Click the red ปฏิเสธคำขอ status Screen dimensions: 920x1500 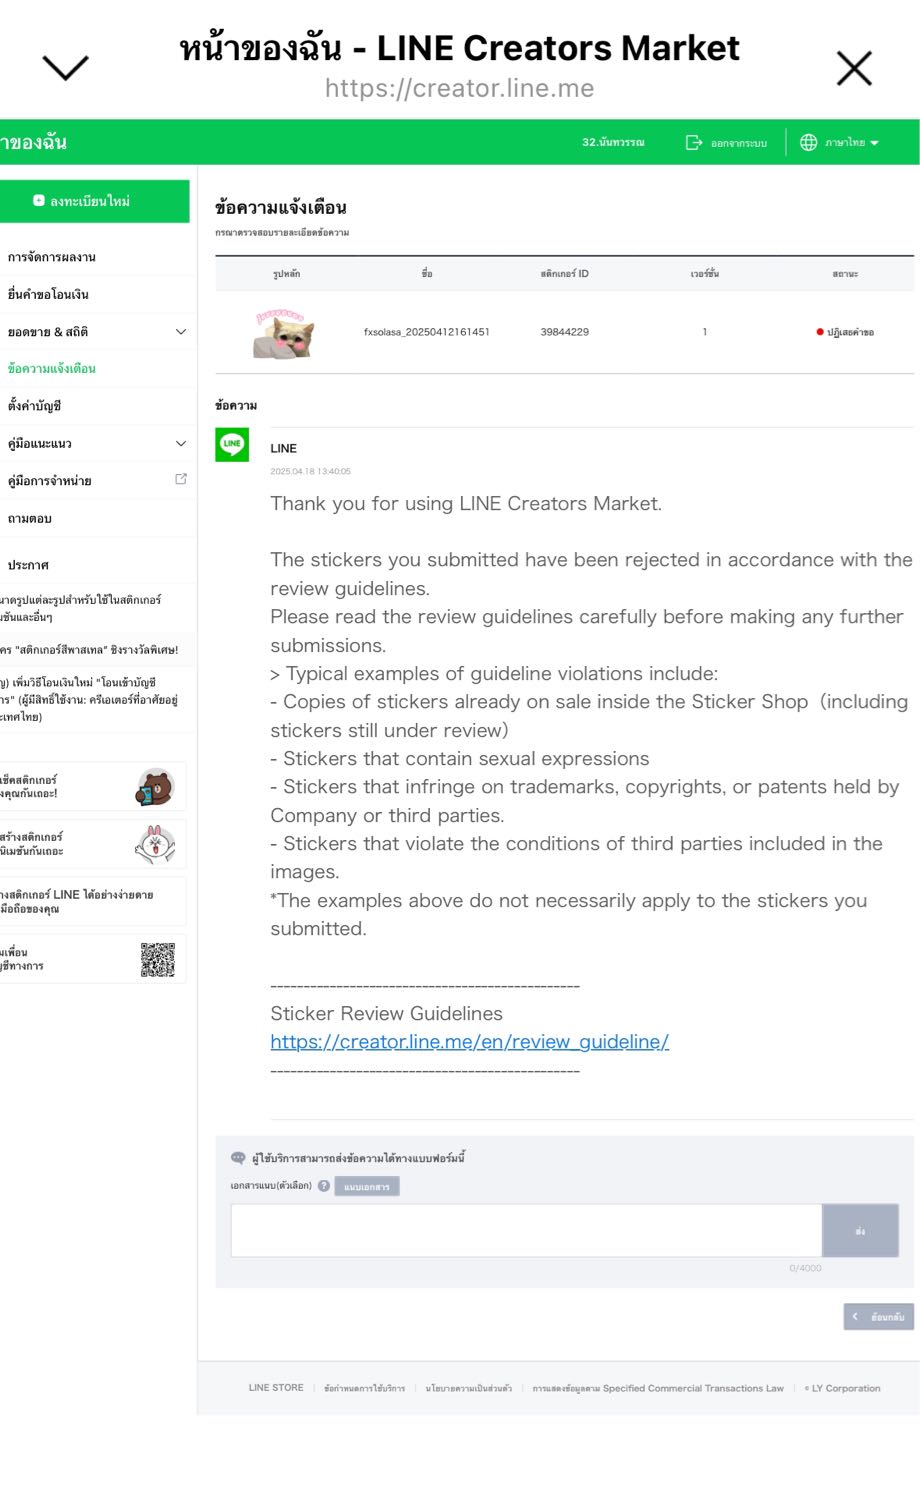845,332
